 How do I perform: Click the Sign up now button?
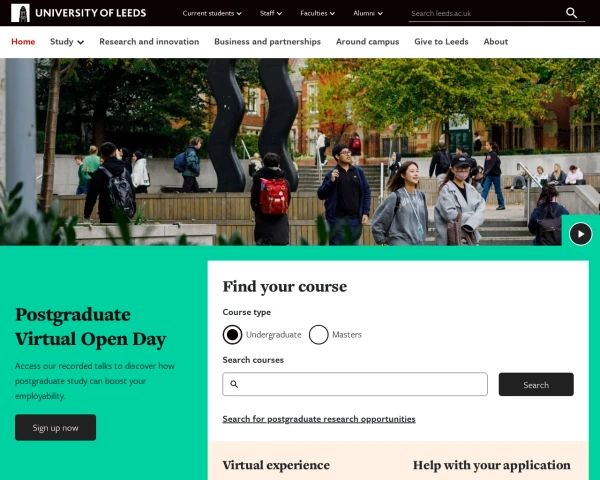click(x=55, y=428)
